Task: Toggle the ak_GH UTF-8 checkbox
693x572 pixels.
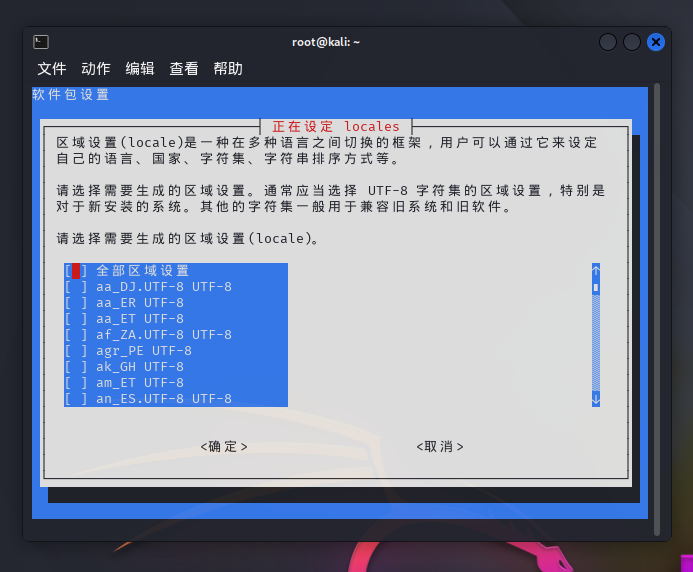Action: 76,366
